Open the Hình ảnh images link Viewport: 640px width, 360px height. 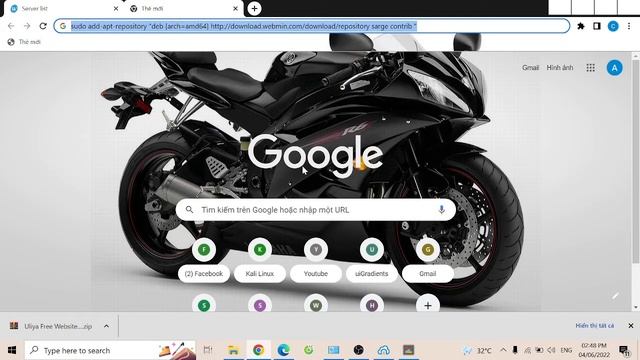(560, 68)
